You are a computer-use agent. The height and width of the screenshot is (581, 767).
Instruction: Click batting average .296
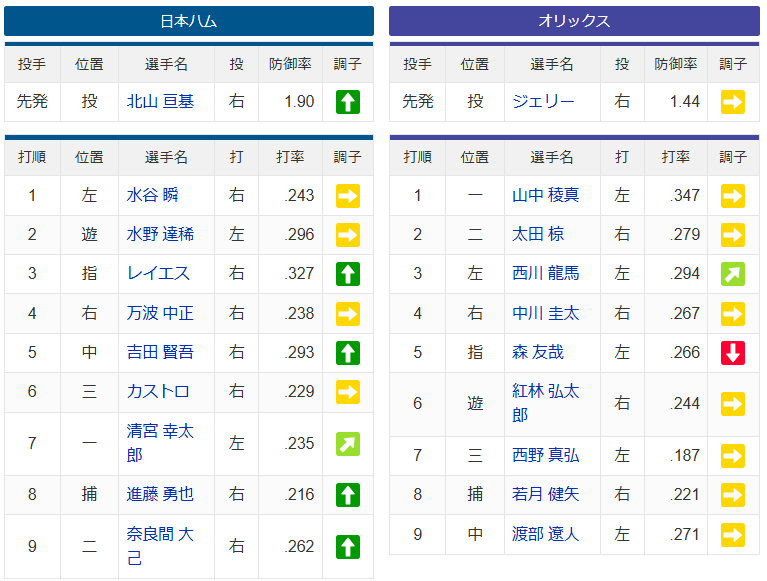coord(299,234)
